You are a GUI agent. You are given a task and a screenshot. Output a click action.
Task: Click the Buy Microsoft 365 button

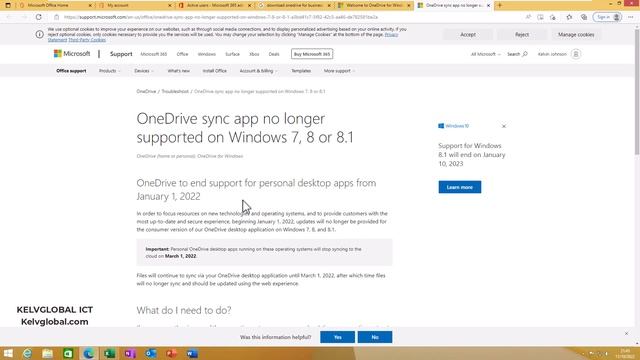(312, 54)
